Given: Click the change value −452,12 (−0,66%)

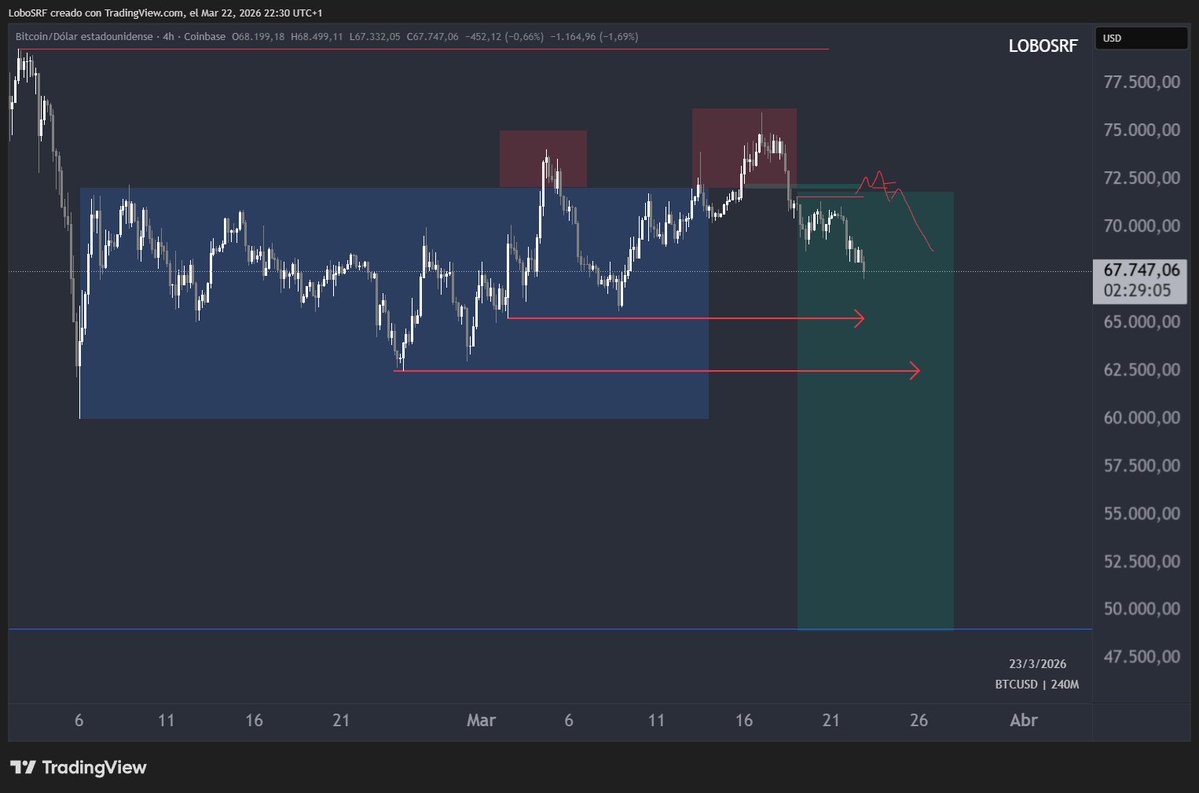Looking at the screenshot, I should click(x=505, y=37).
